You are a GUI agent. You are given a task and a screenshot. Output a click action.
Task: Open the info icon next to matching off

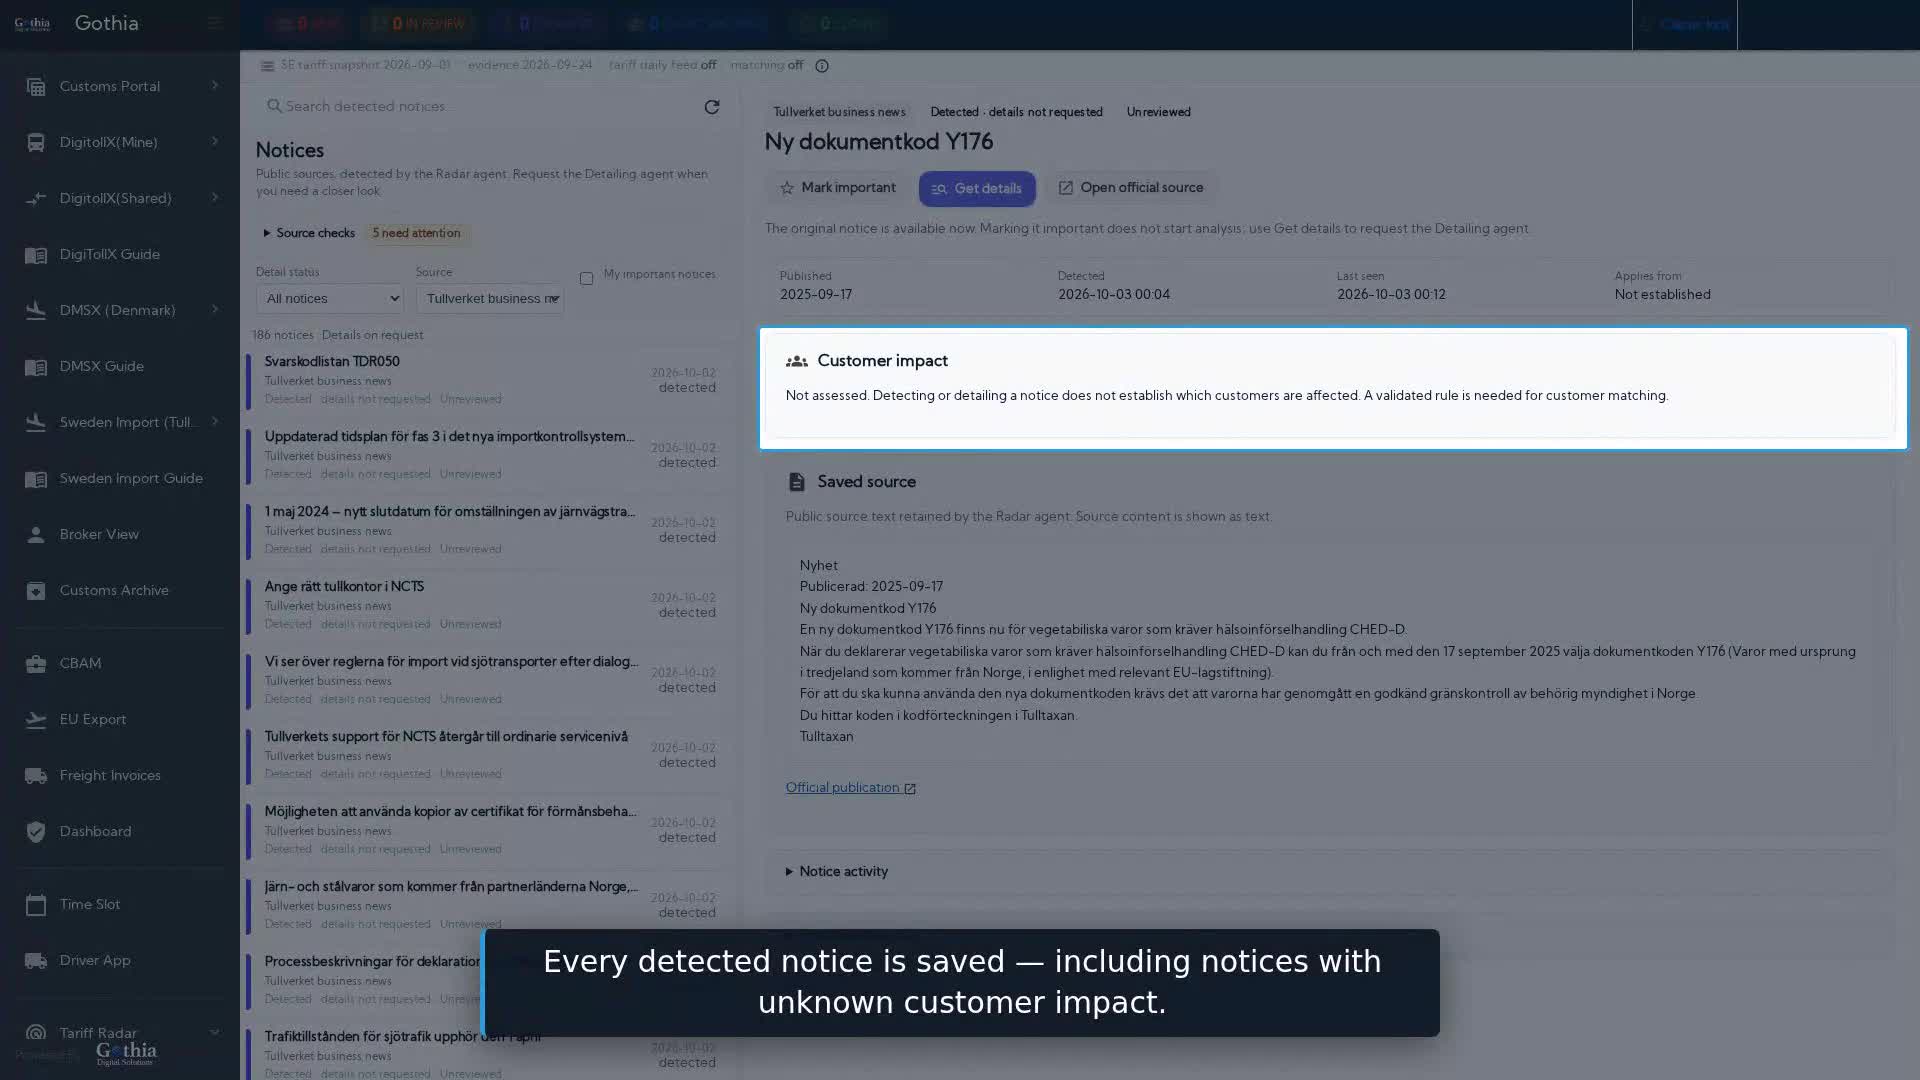click(x=822, y=66)
